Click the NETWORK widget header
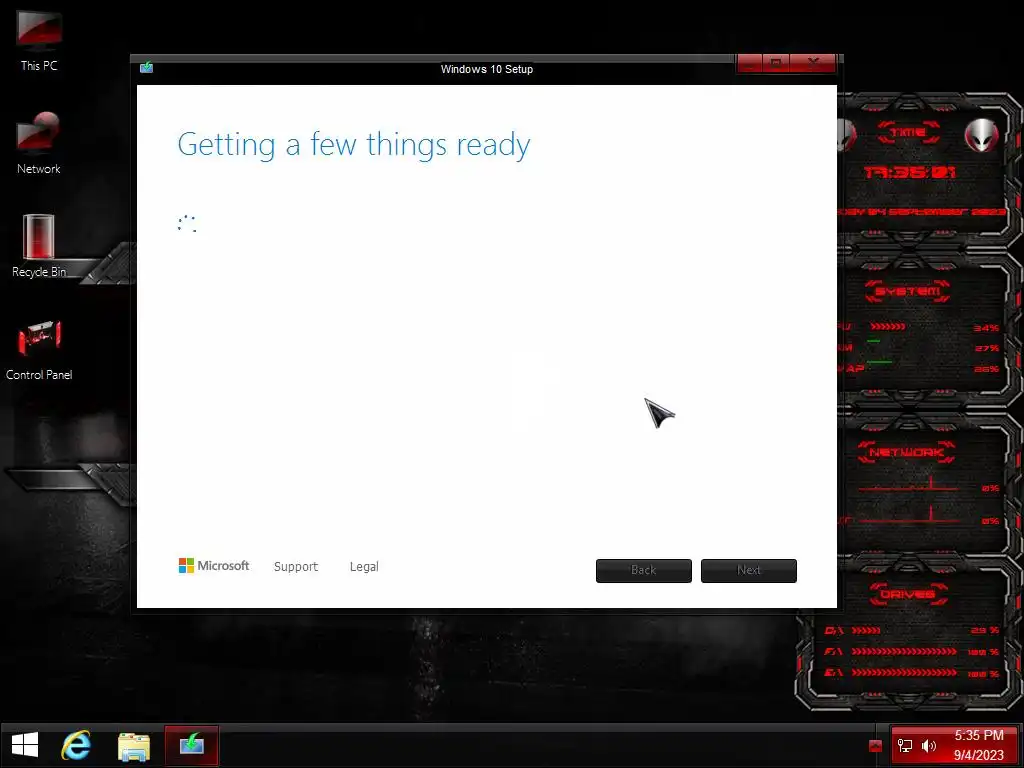The height and width of the screenshot is (768, 1024). (x=907, y=452)
